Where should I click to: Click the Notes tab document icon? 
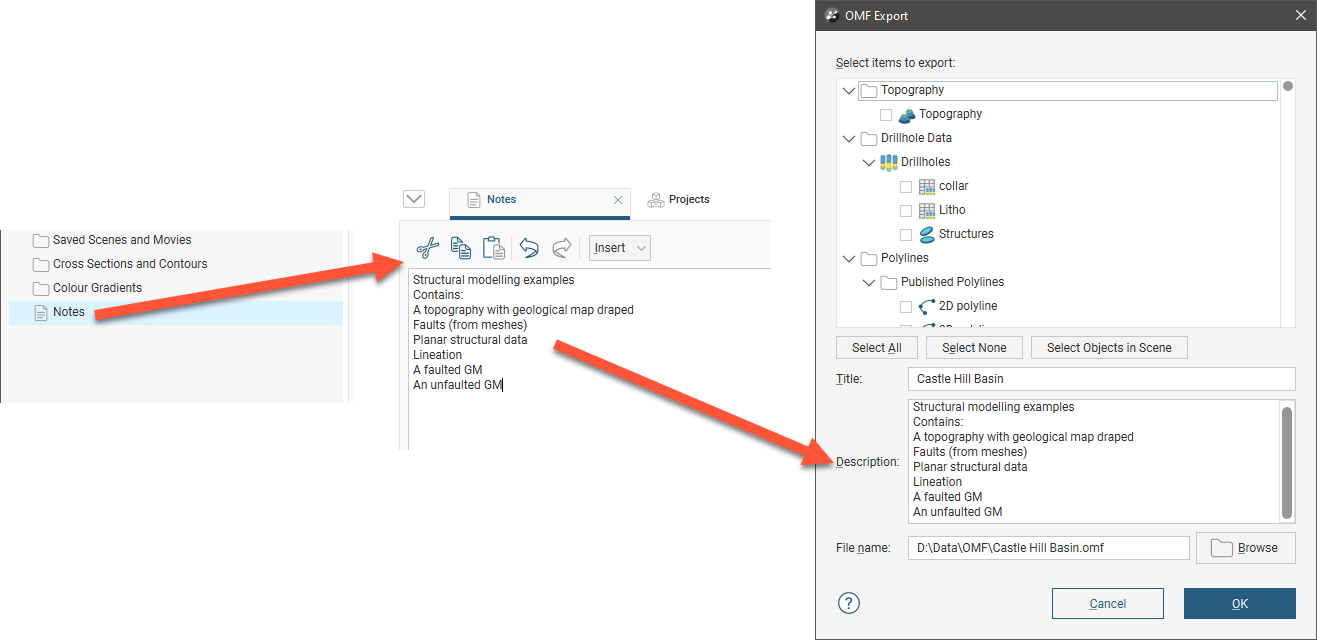pos(474,200)
